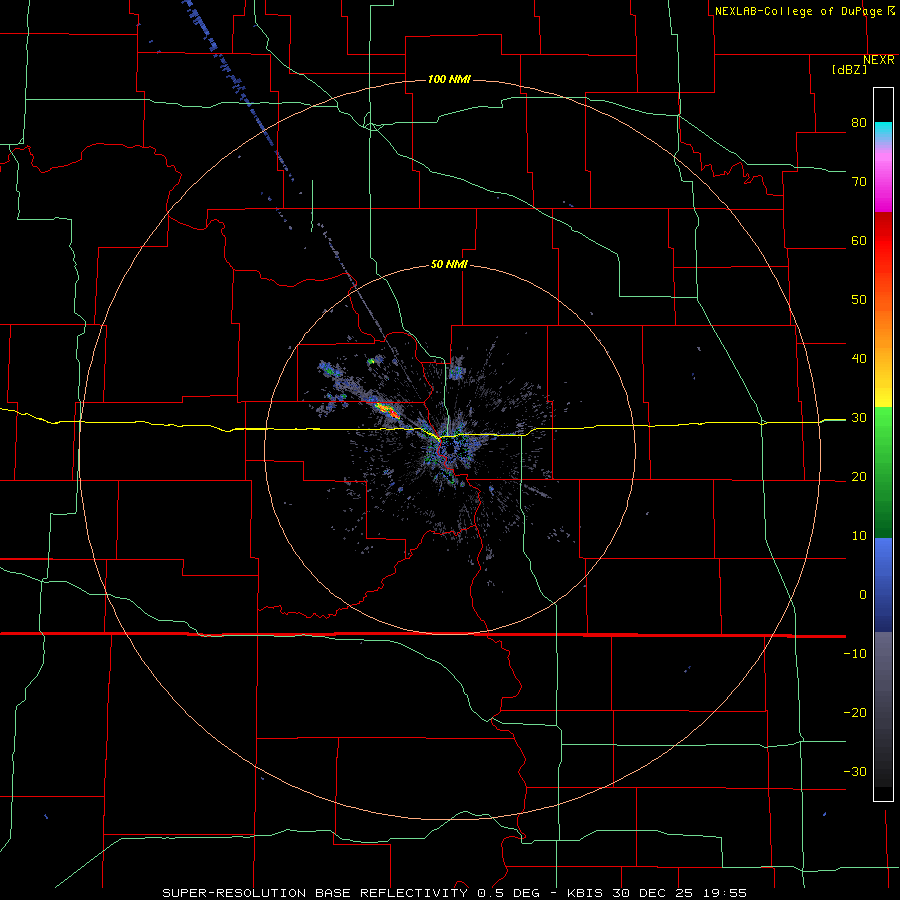Click the 40 value on the dBZ scale
The image size is (900, 900).
pyautogui.click(x=859, y=359)
